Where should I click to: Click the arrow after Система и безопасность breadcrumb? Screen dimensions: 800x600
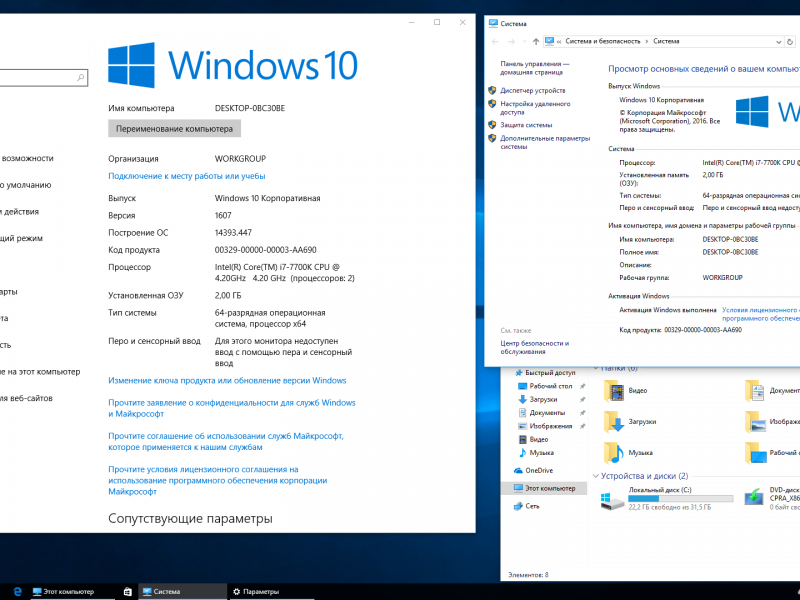(x=646, y=41)
